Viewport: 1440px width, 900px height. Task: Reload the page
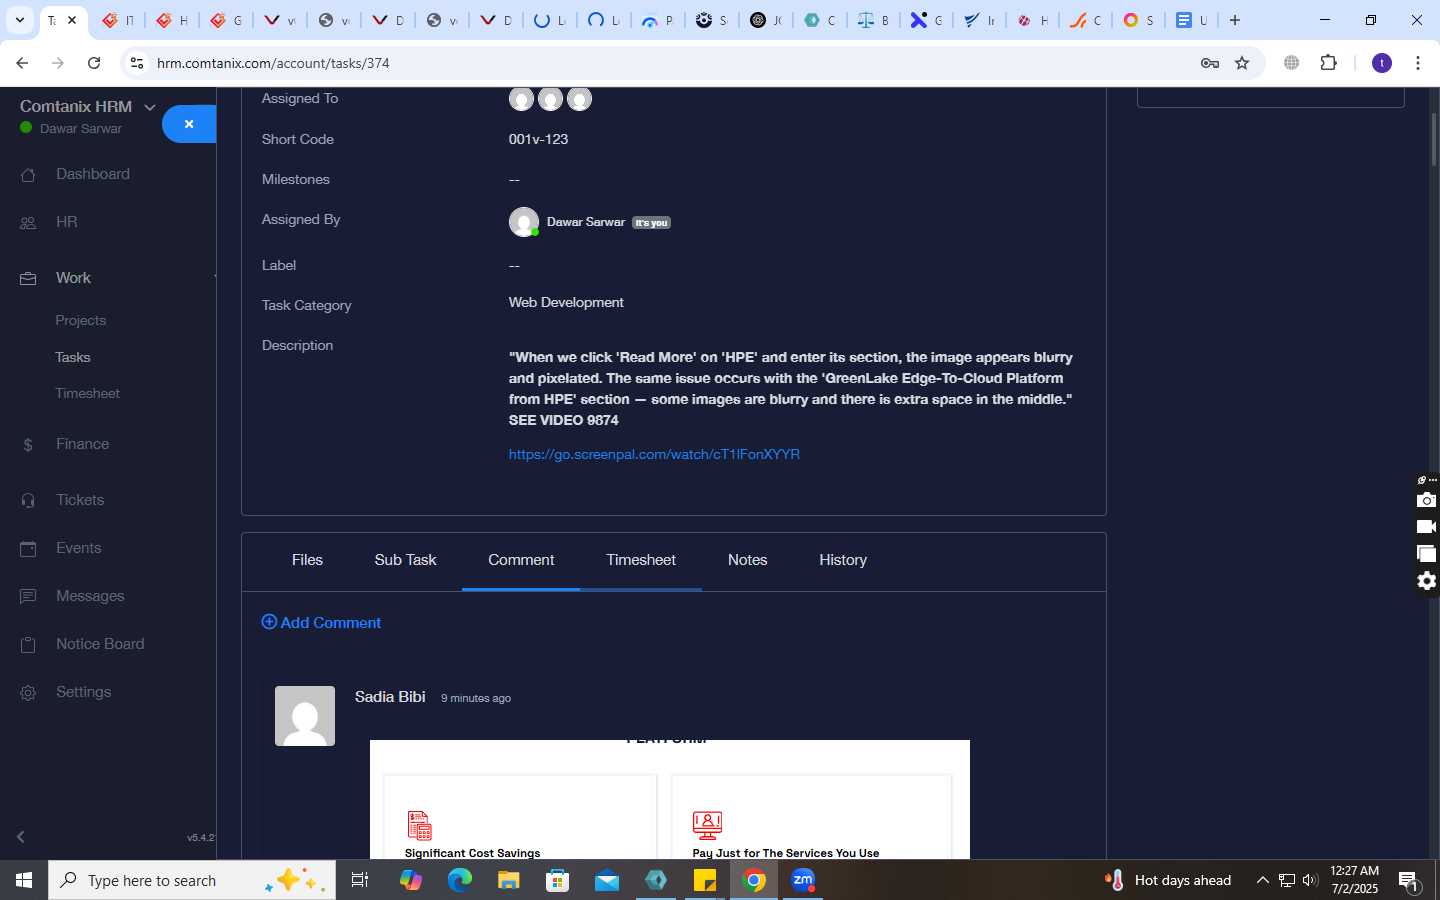[x=94, y=63]
